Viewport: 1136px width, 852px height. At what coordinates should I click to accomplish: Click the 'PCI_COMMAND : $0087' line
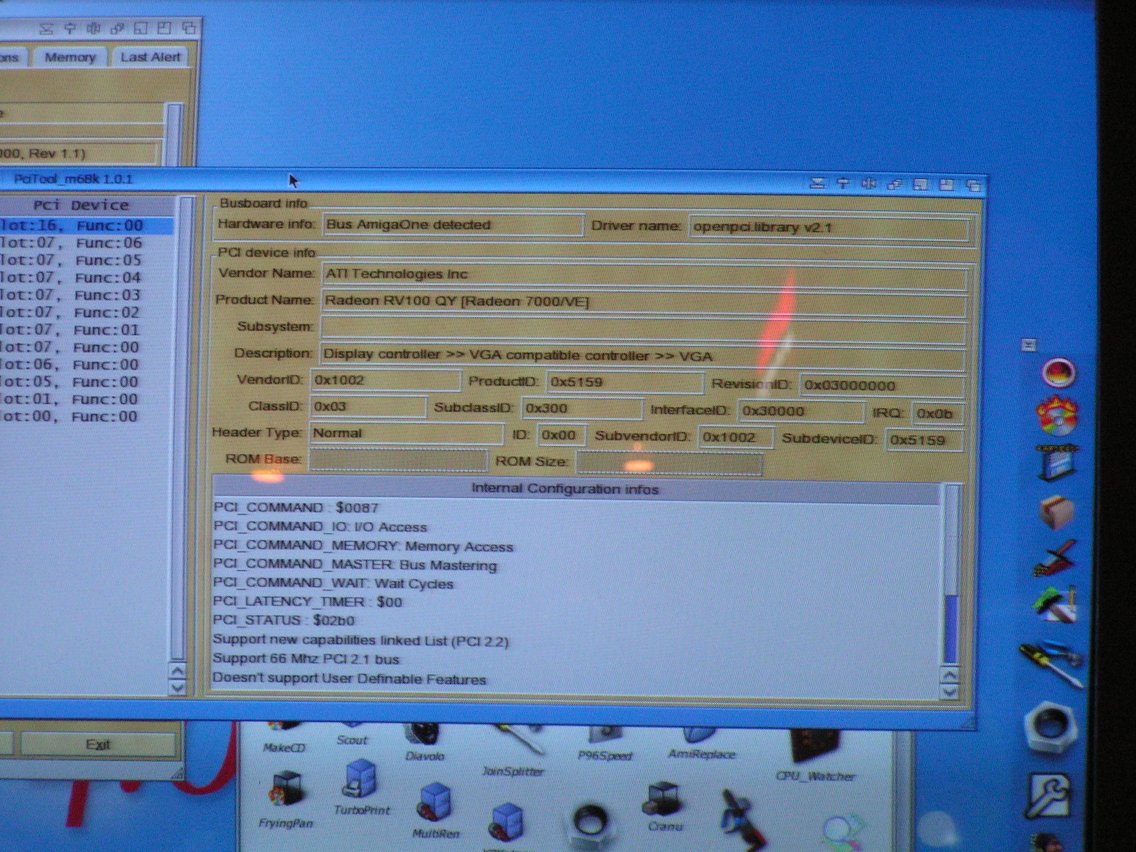[296, 508]
